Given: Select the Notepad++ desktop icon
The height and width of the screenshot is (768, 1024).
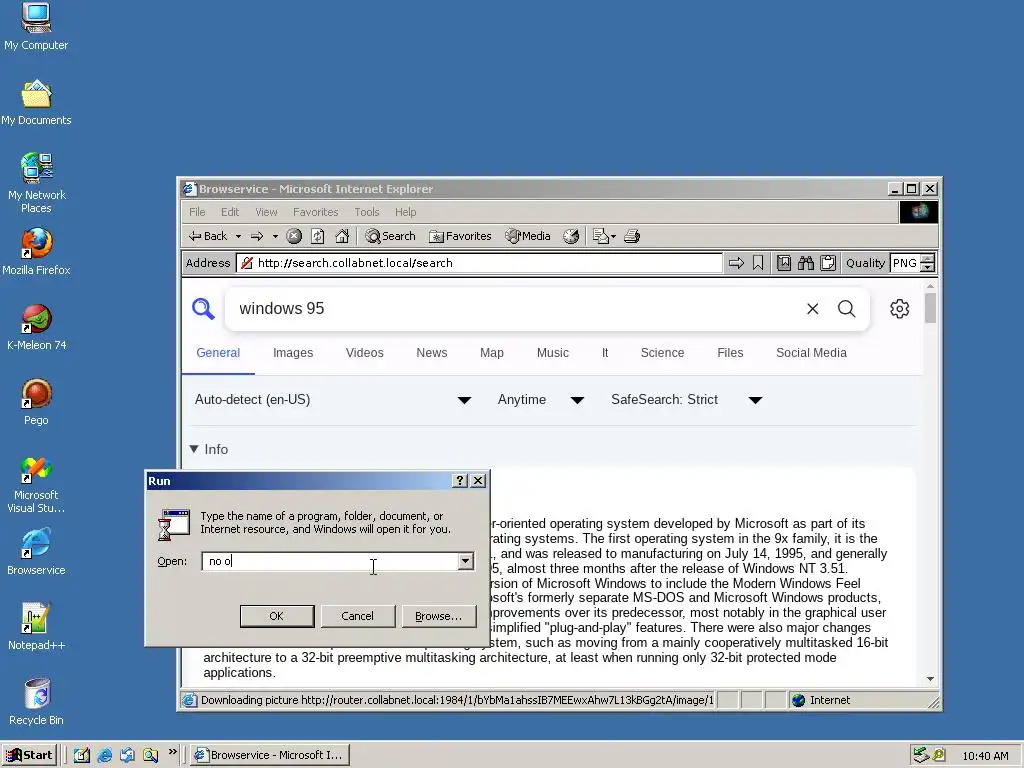Looking at the screenshot, I should point(36,627).
